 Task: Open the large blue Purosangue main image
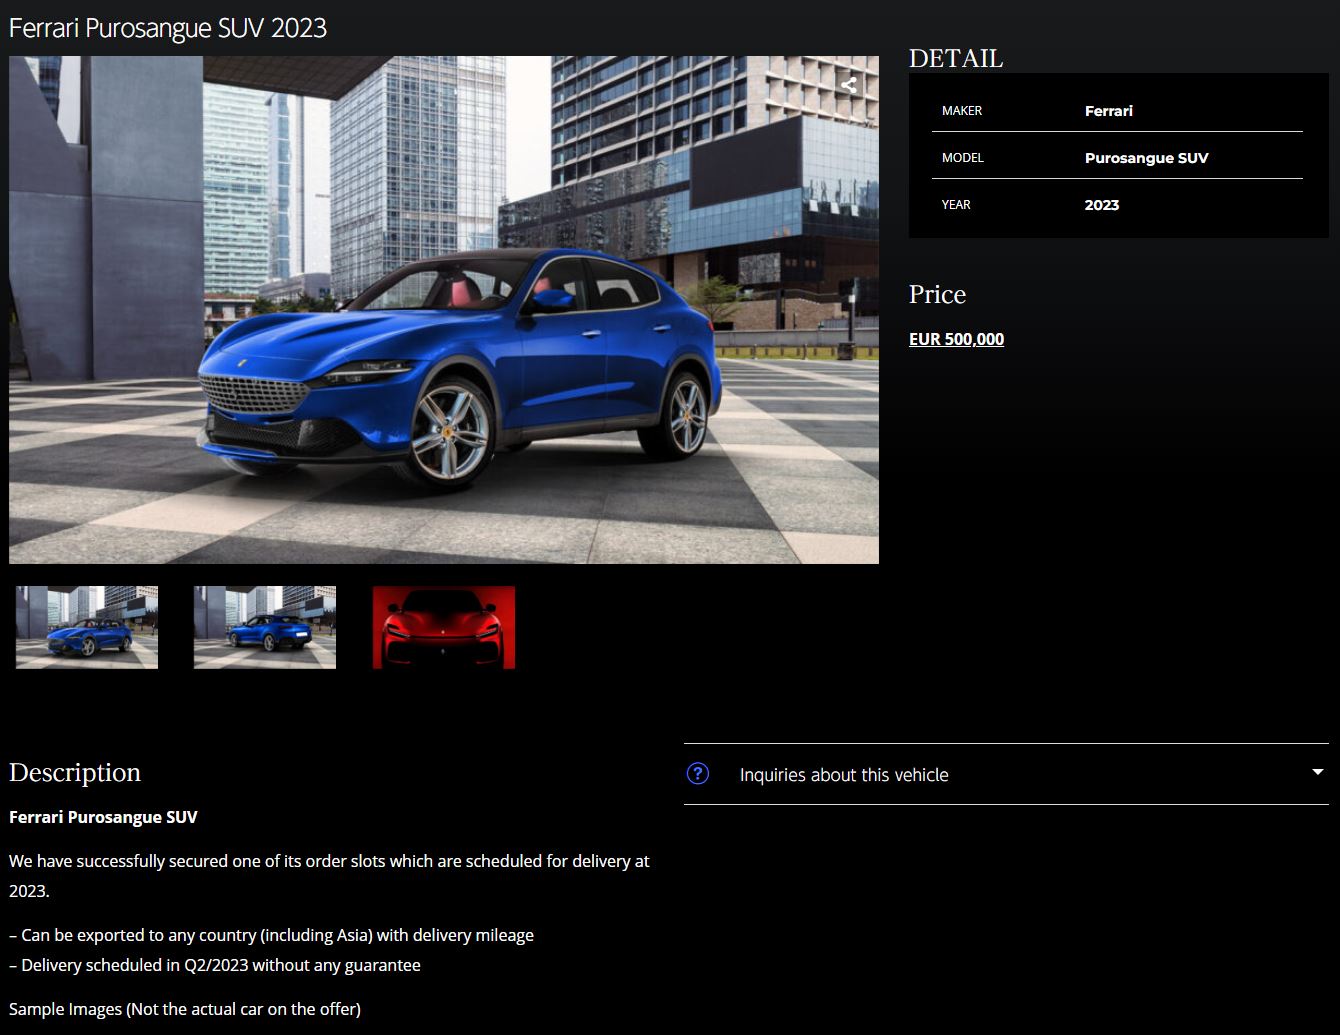(x=444, y=310)
